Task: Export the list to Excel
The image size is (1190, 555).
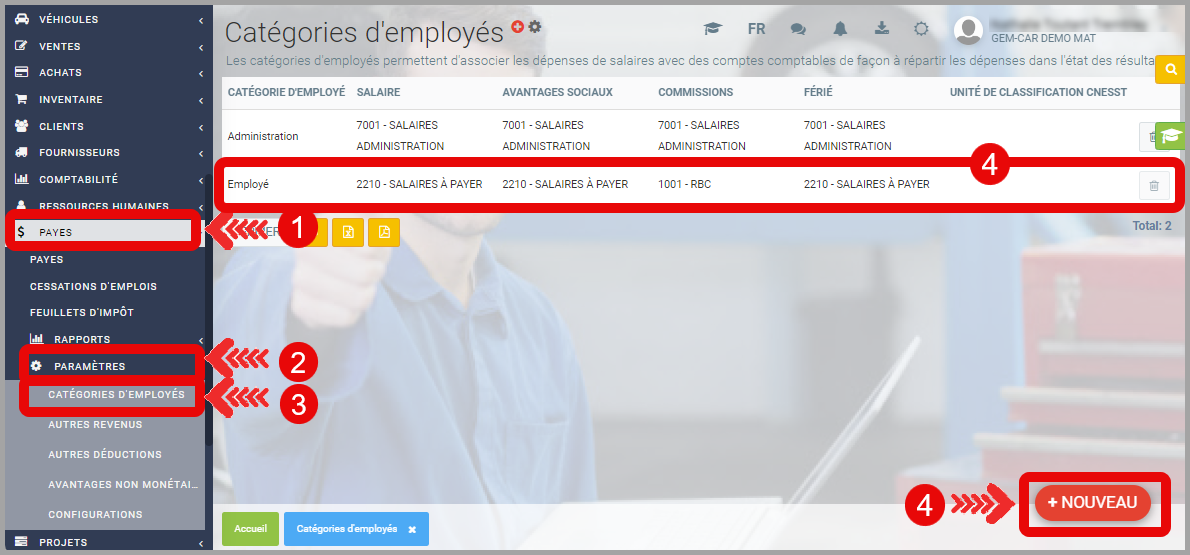Action: point(347,231)
